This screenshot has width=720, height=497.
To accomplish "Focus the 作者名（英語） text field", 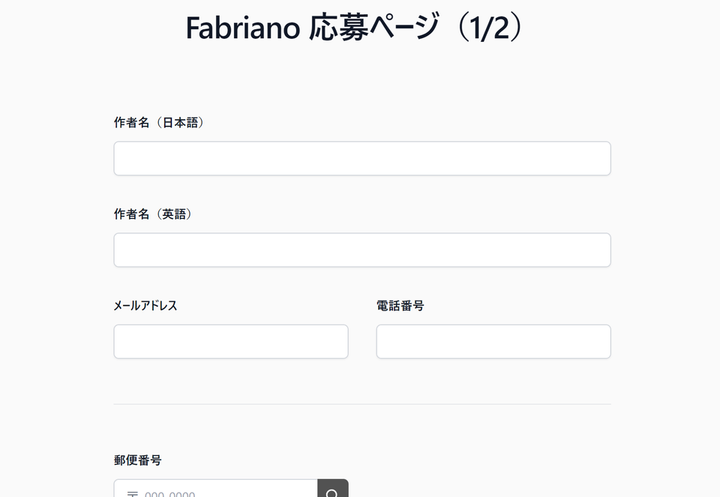I will 362,250.
